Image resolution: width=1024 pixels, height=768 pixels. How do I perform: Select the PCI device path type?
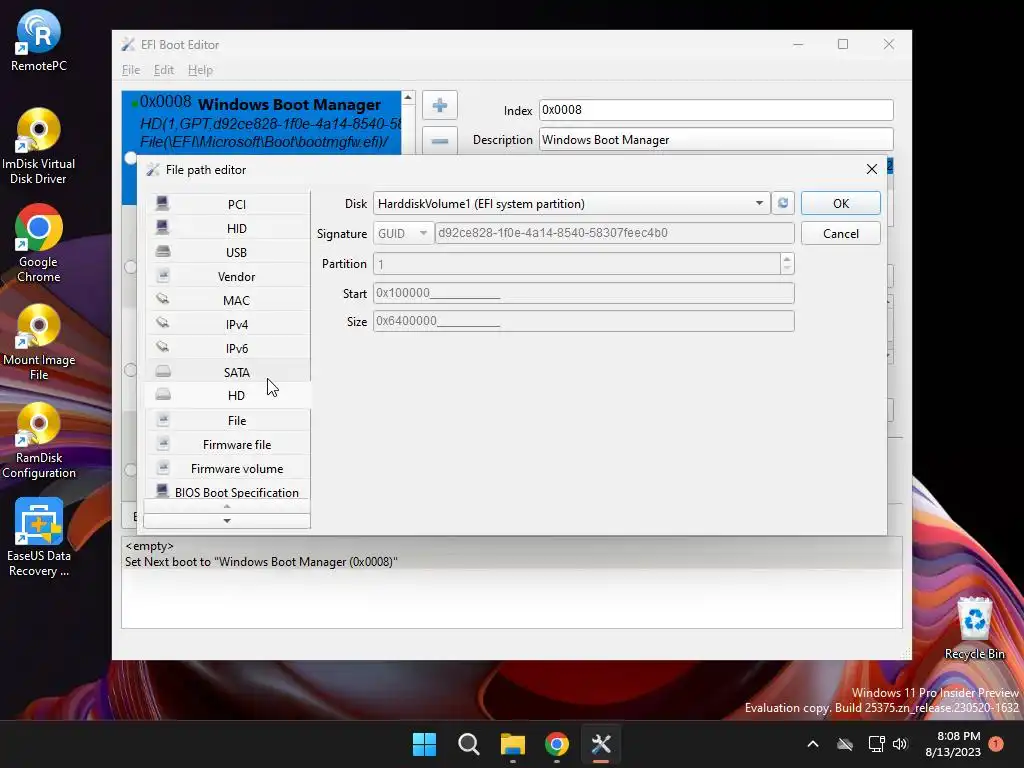pyautogui.click(x=227, y=204)
